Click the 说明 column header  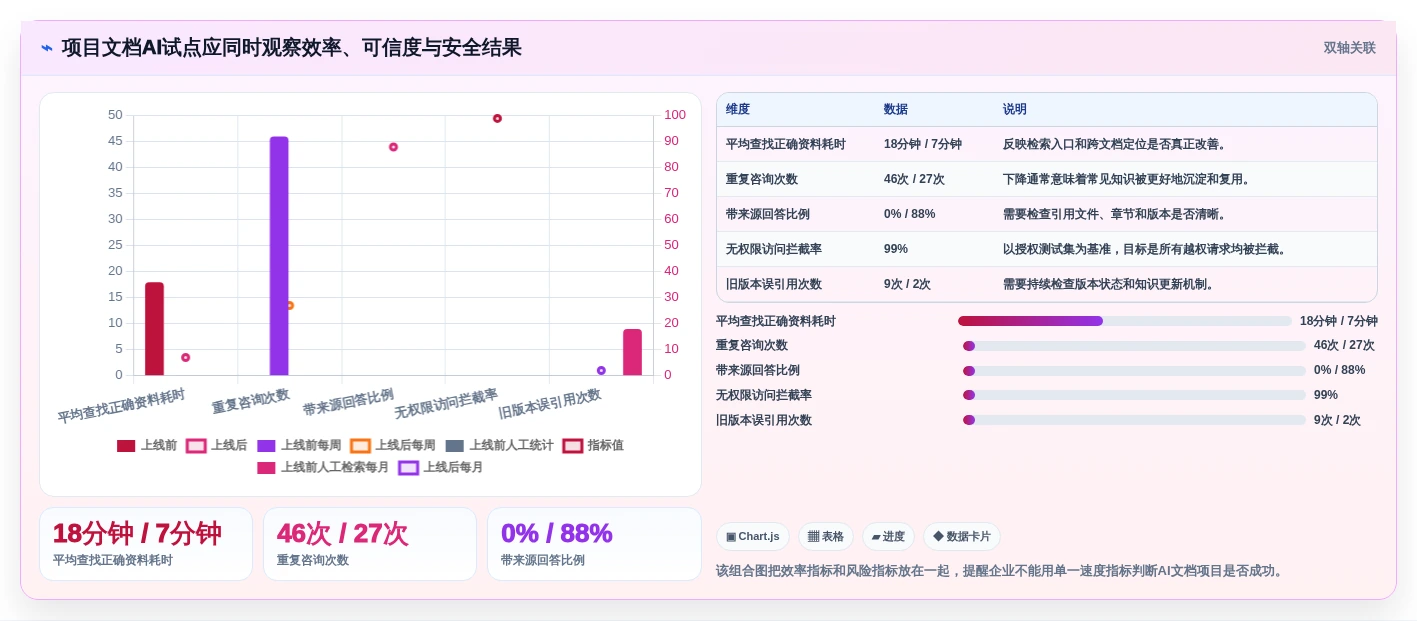(x=1015, y=110)
